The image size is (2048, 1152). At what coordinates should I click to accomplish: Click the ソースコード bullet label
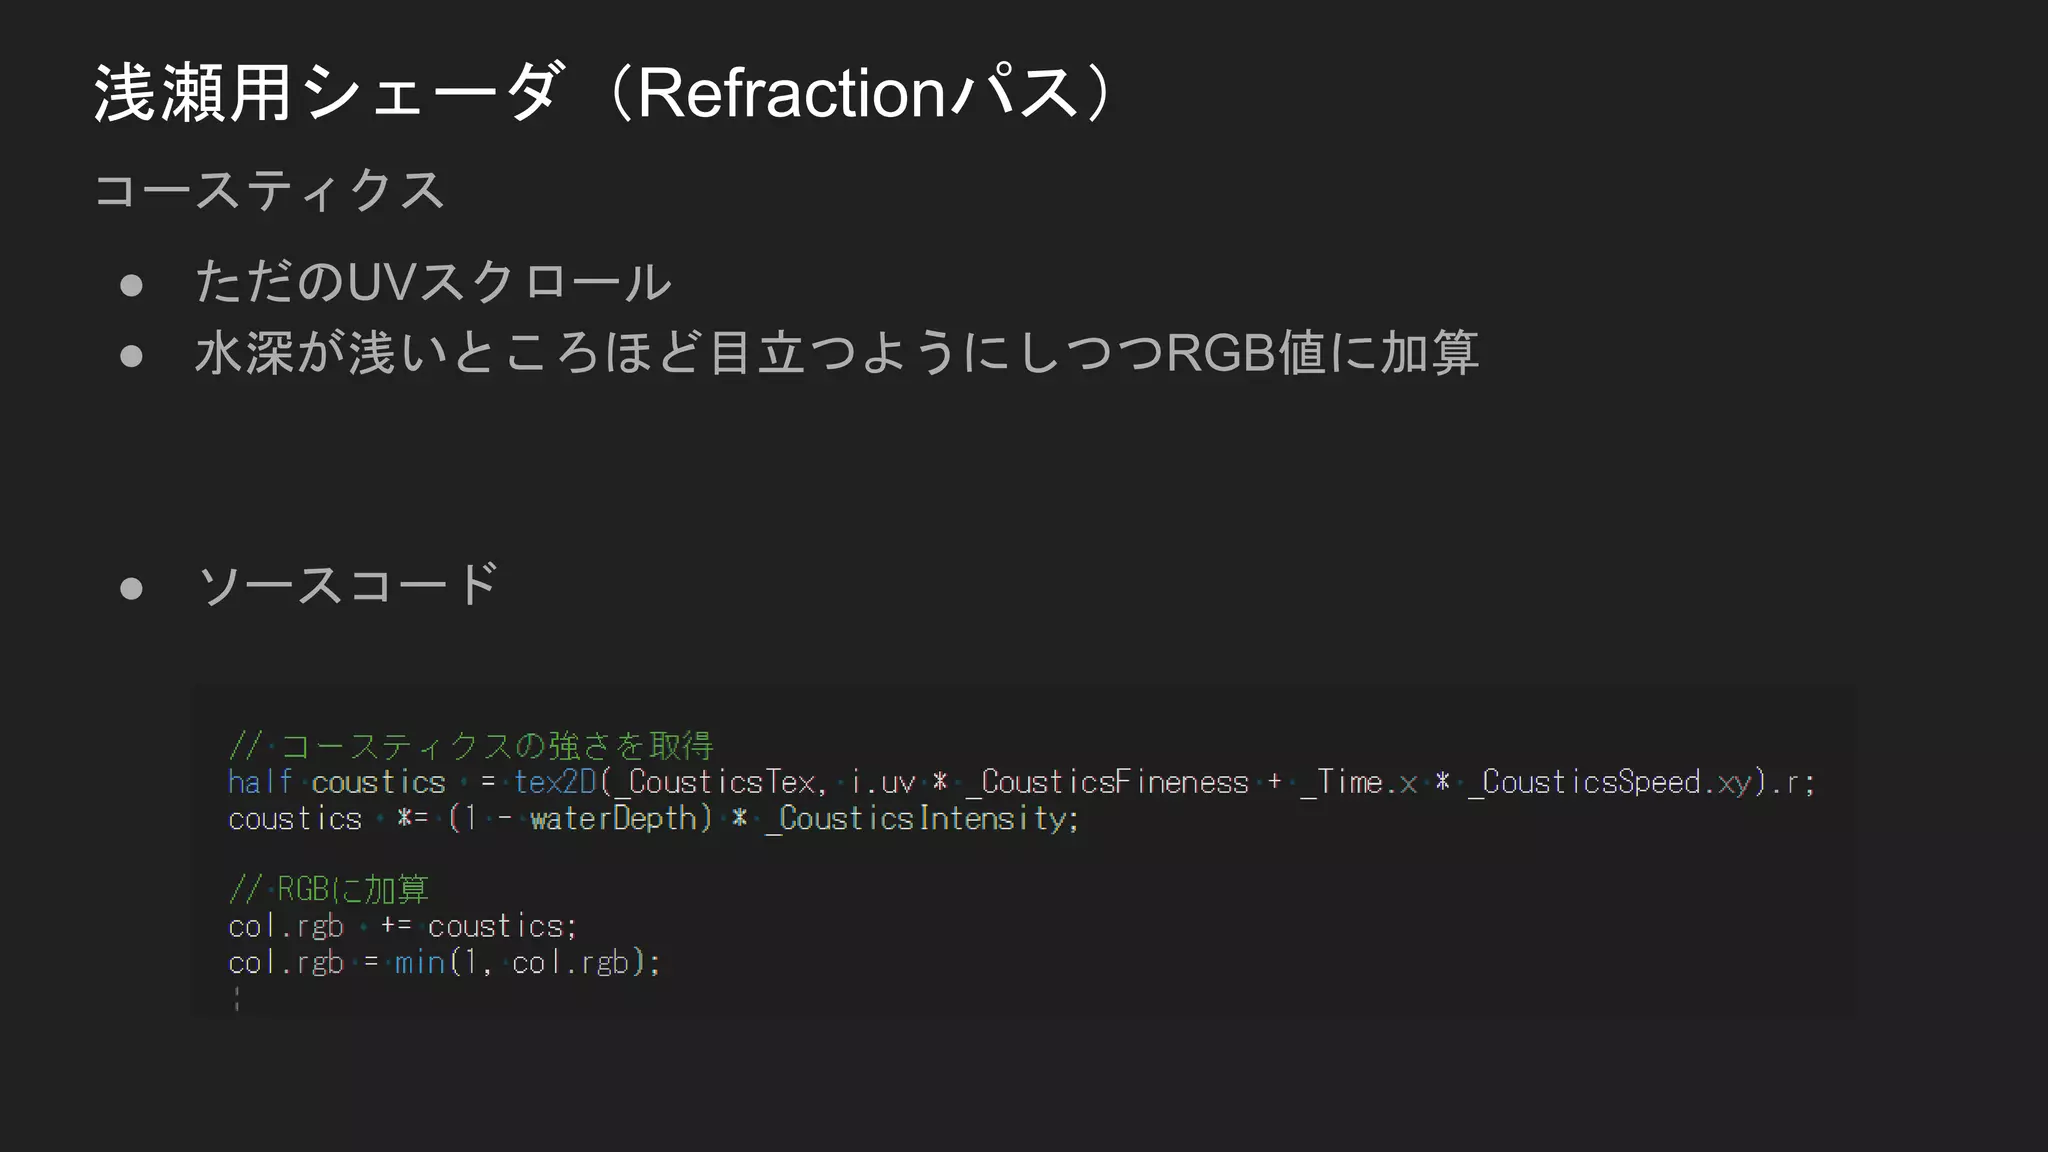(x=348, y=584)
